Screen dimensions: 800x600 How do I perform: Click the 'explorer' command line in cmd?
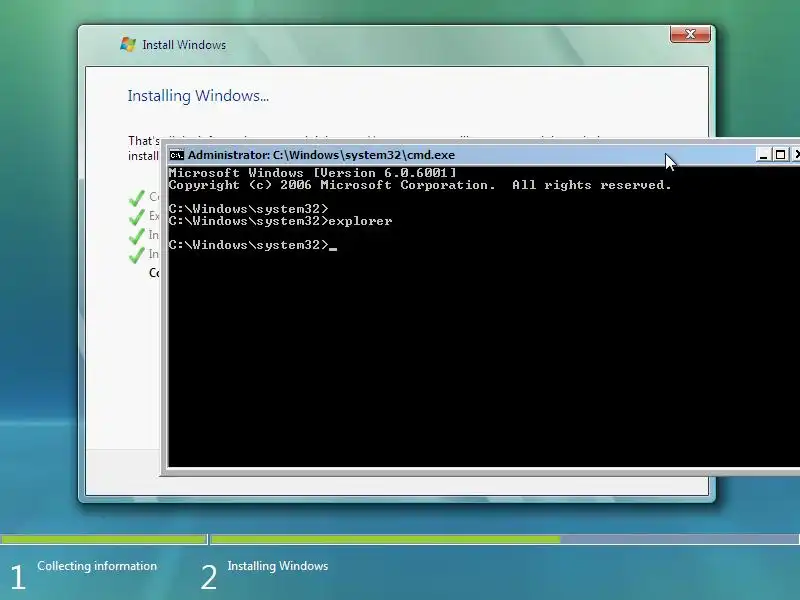(x=281, y=221)
